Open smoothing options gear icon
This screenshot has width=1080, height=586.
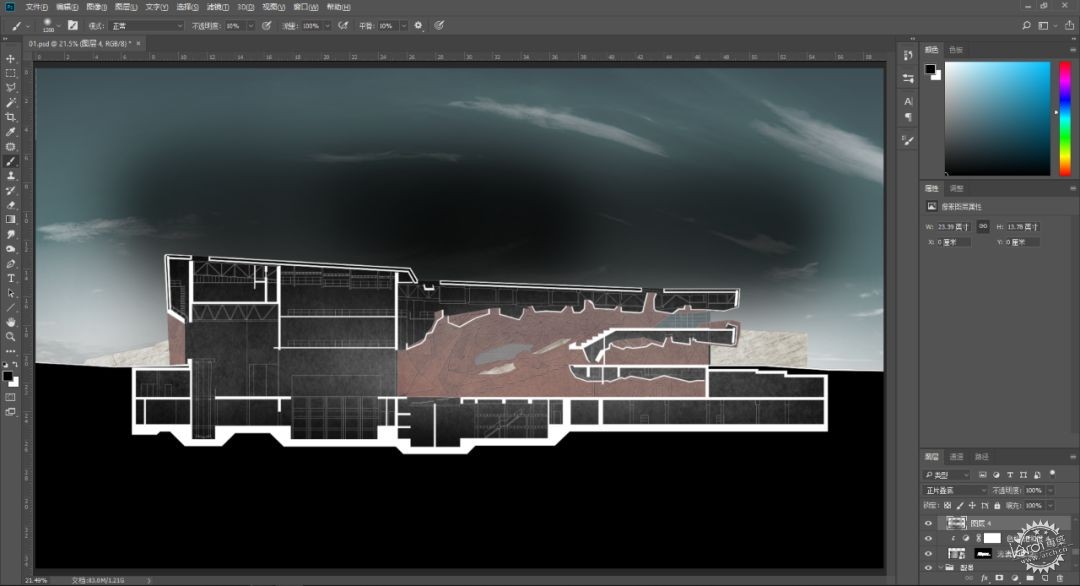[418, 25]
